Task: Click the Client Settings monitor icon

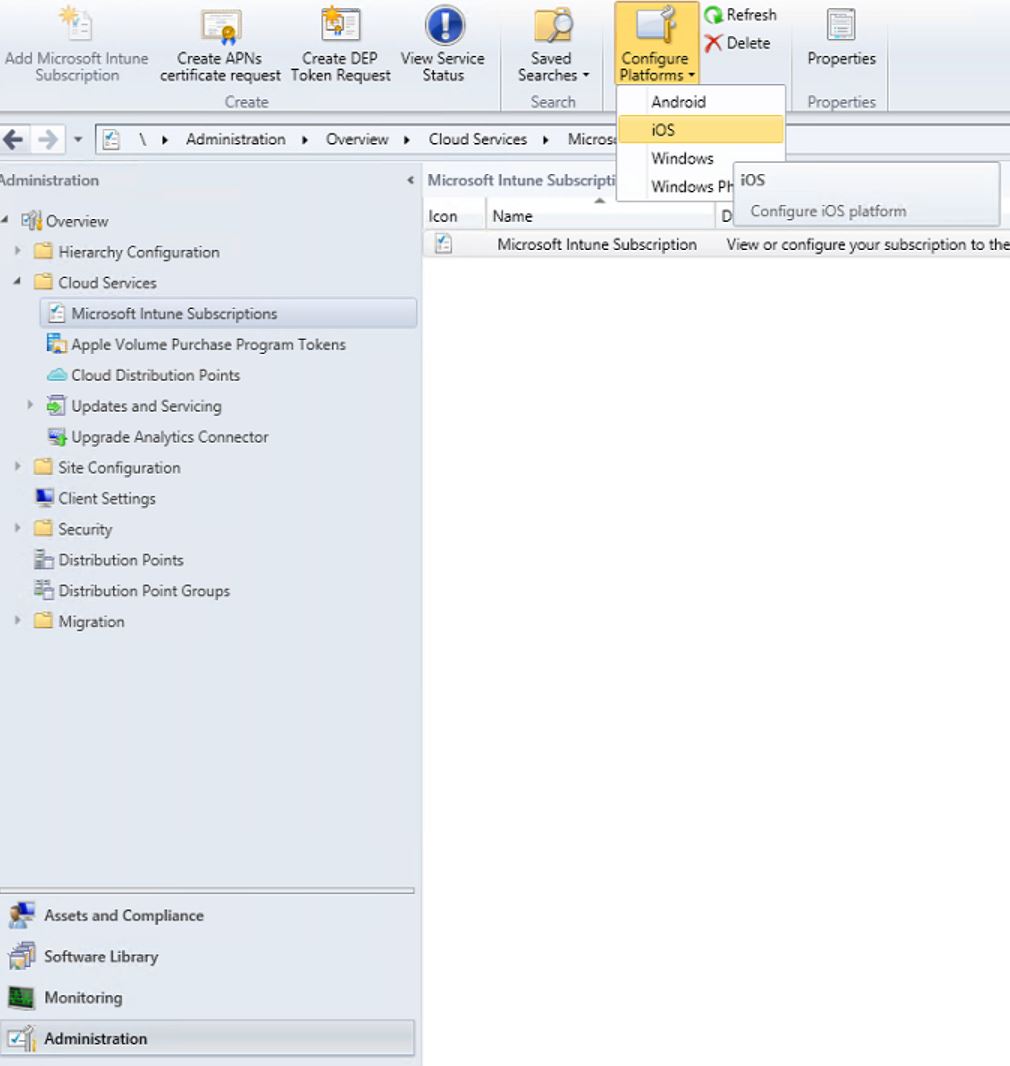Action: (44, 498)
